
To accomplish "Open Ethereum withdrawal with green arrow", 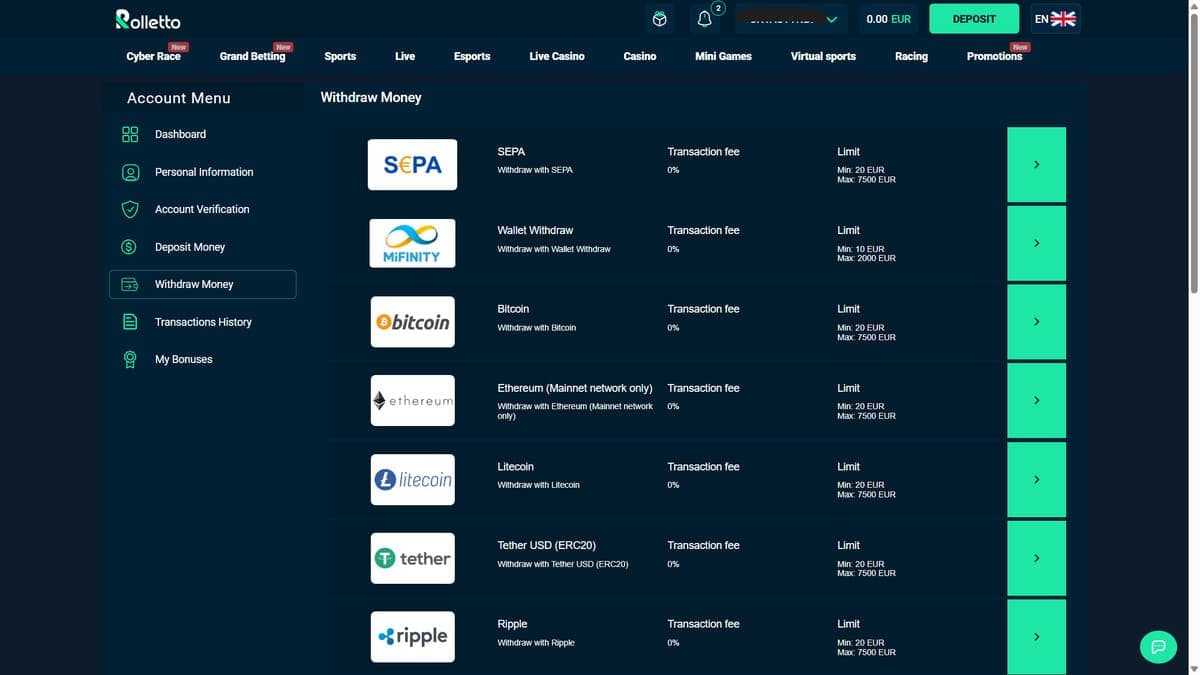I will tap(1036, 400).
